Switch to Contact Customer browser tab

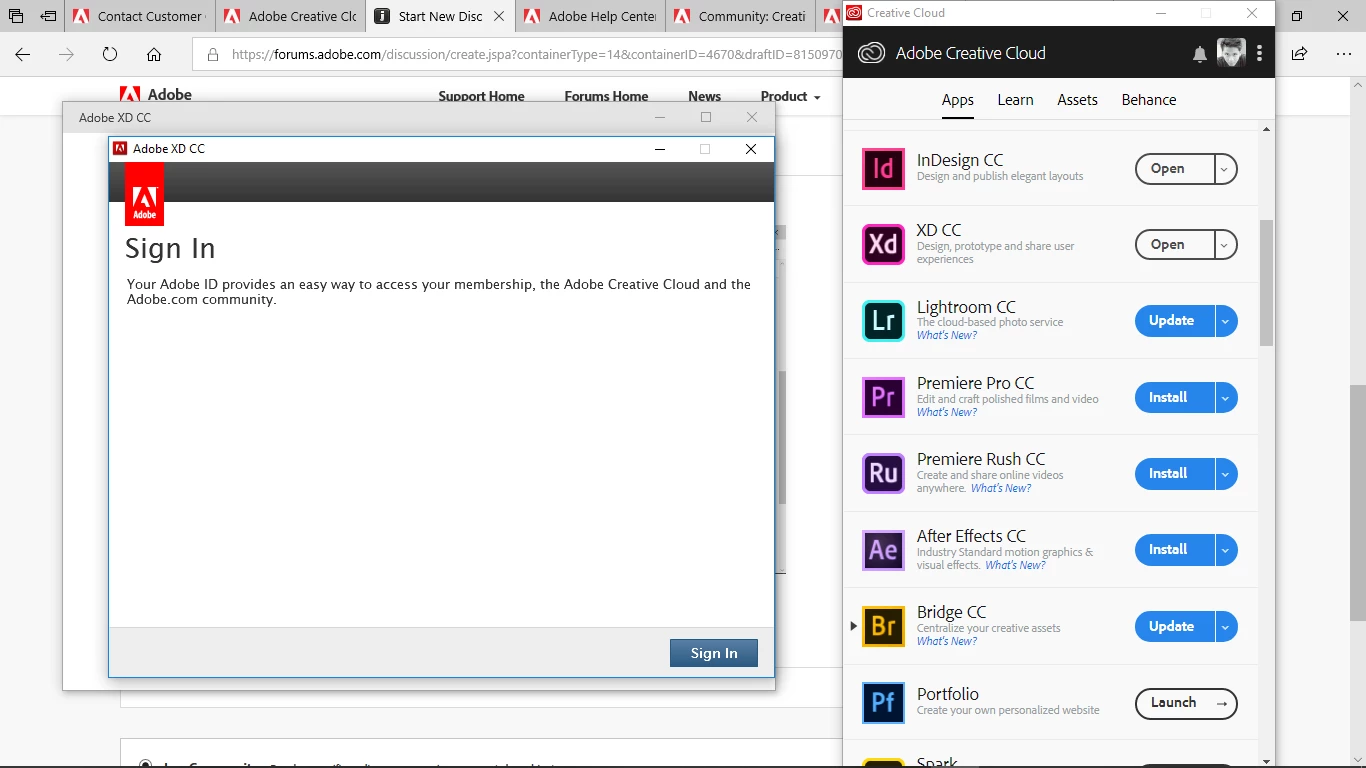pyautogui.click(x=139, y=16)
